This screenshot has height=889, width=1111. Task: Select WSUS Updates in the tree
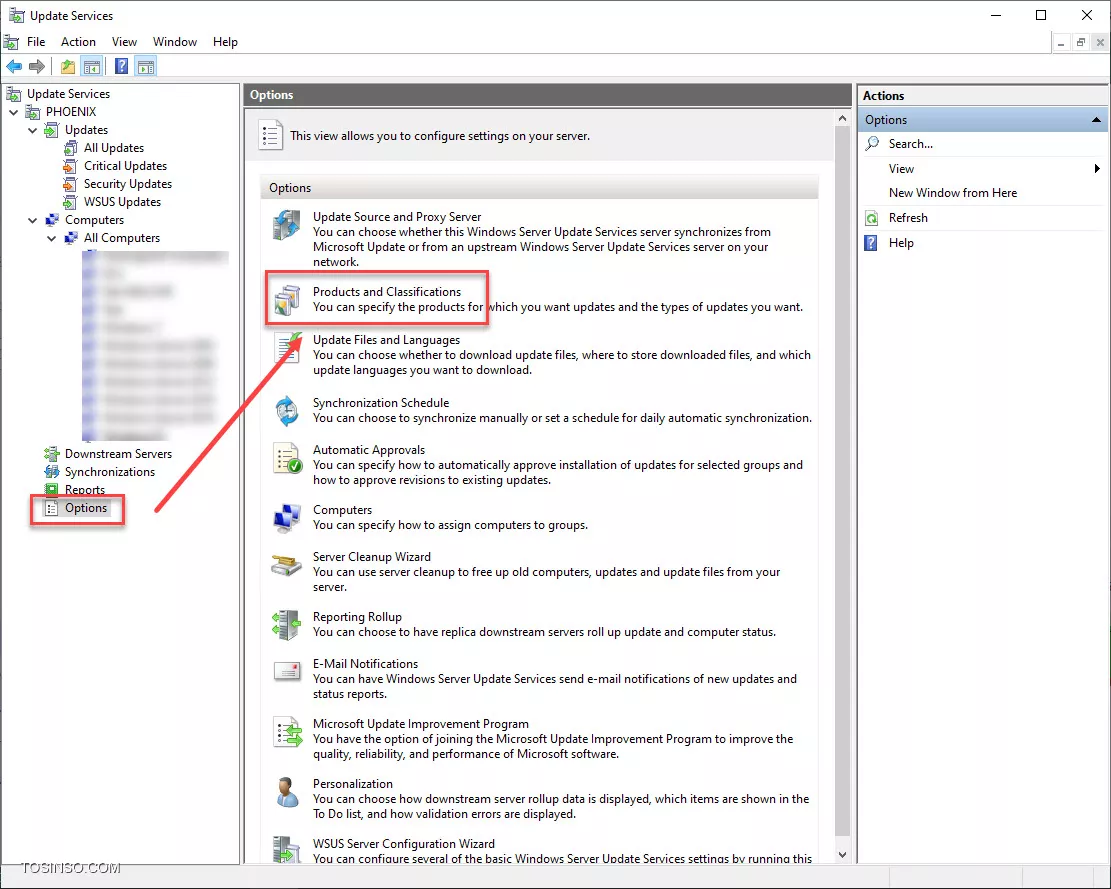tap(123, 202)
